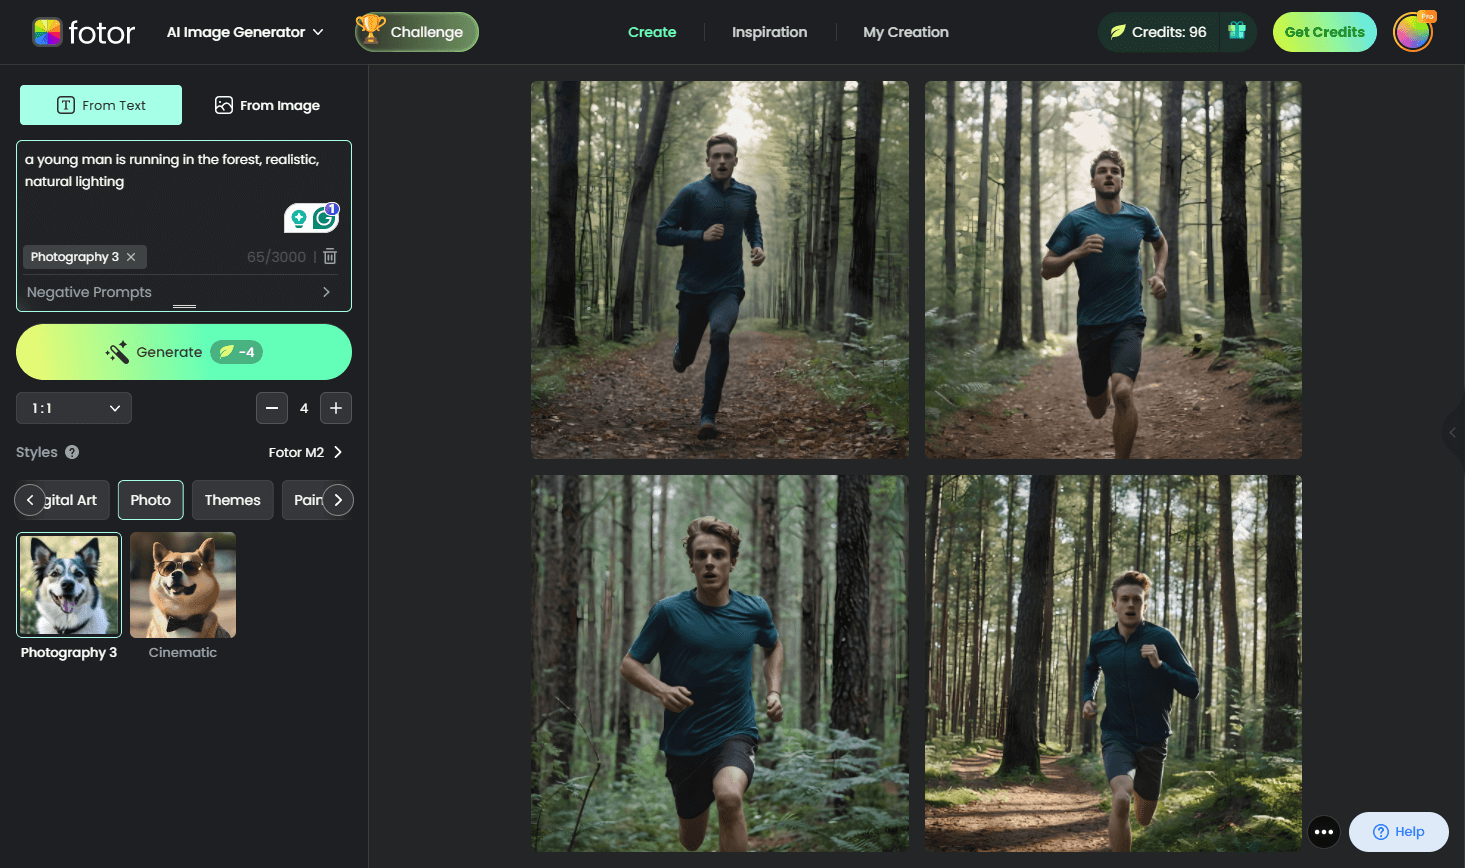View the Credits: 96 balance
The height and width of the screenshot is (868, 1465).
point(1158,32)
